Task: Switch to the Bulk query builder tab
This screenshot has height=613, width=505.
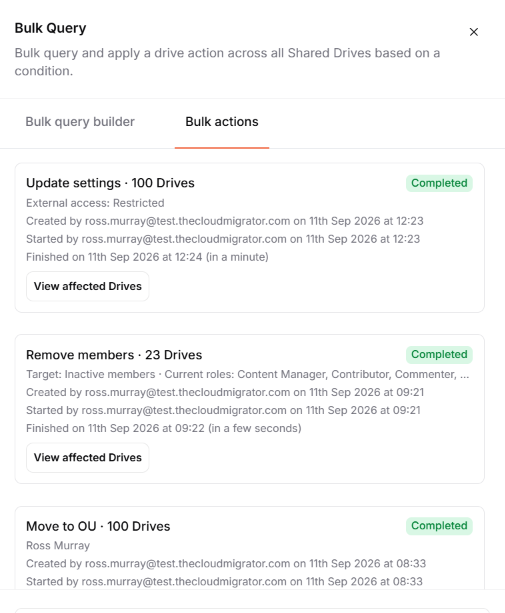Action: click(x=80, y=122)
